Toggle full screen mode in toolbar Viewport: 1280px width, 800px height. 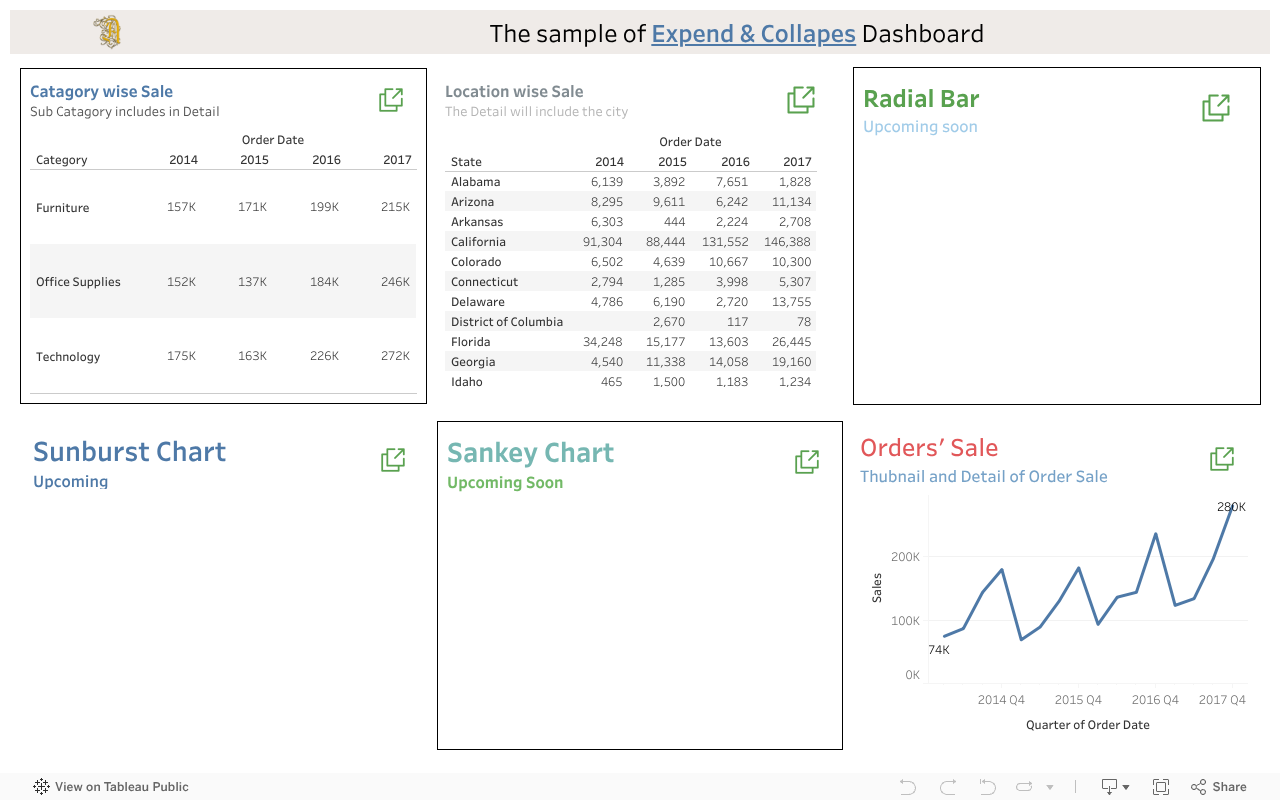(1161, 787)
